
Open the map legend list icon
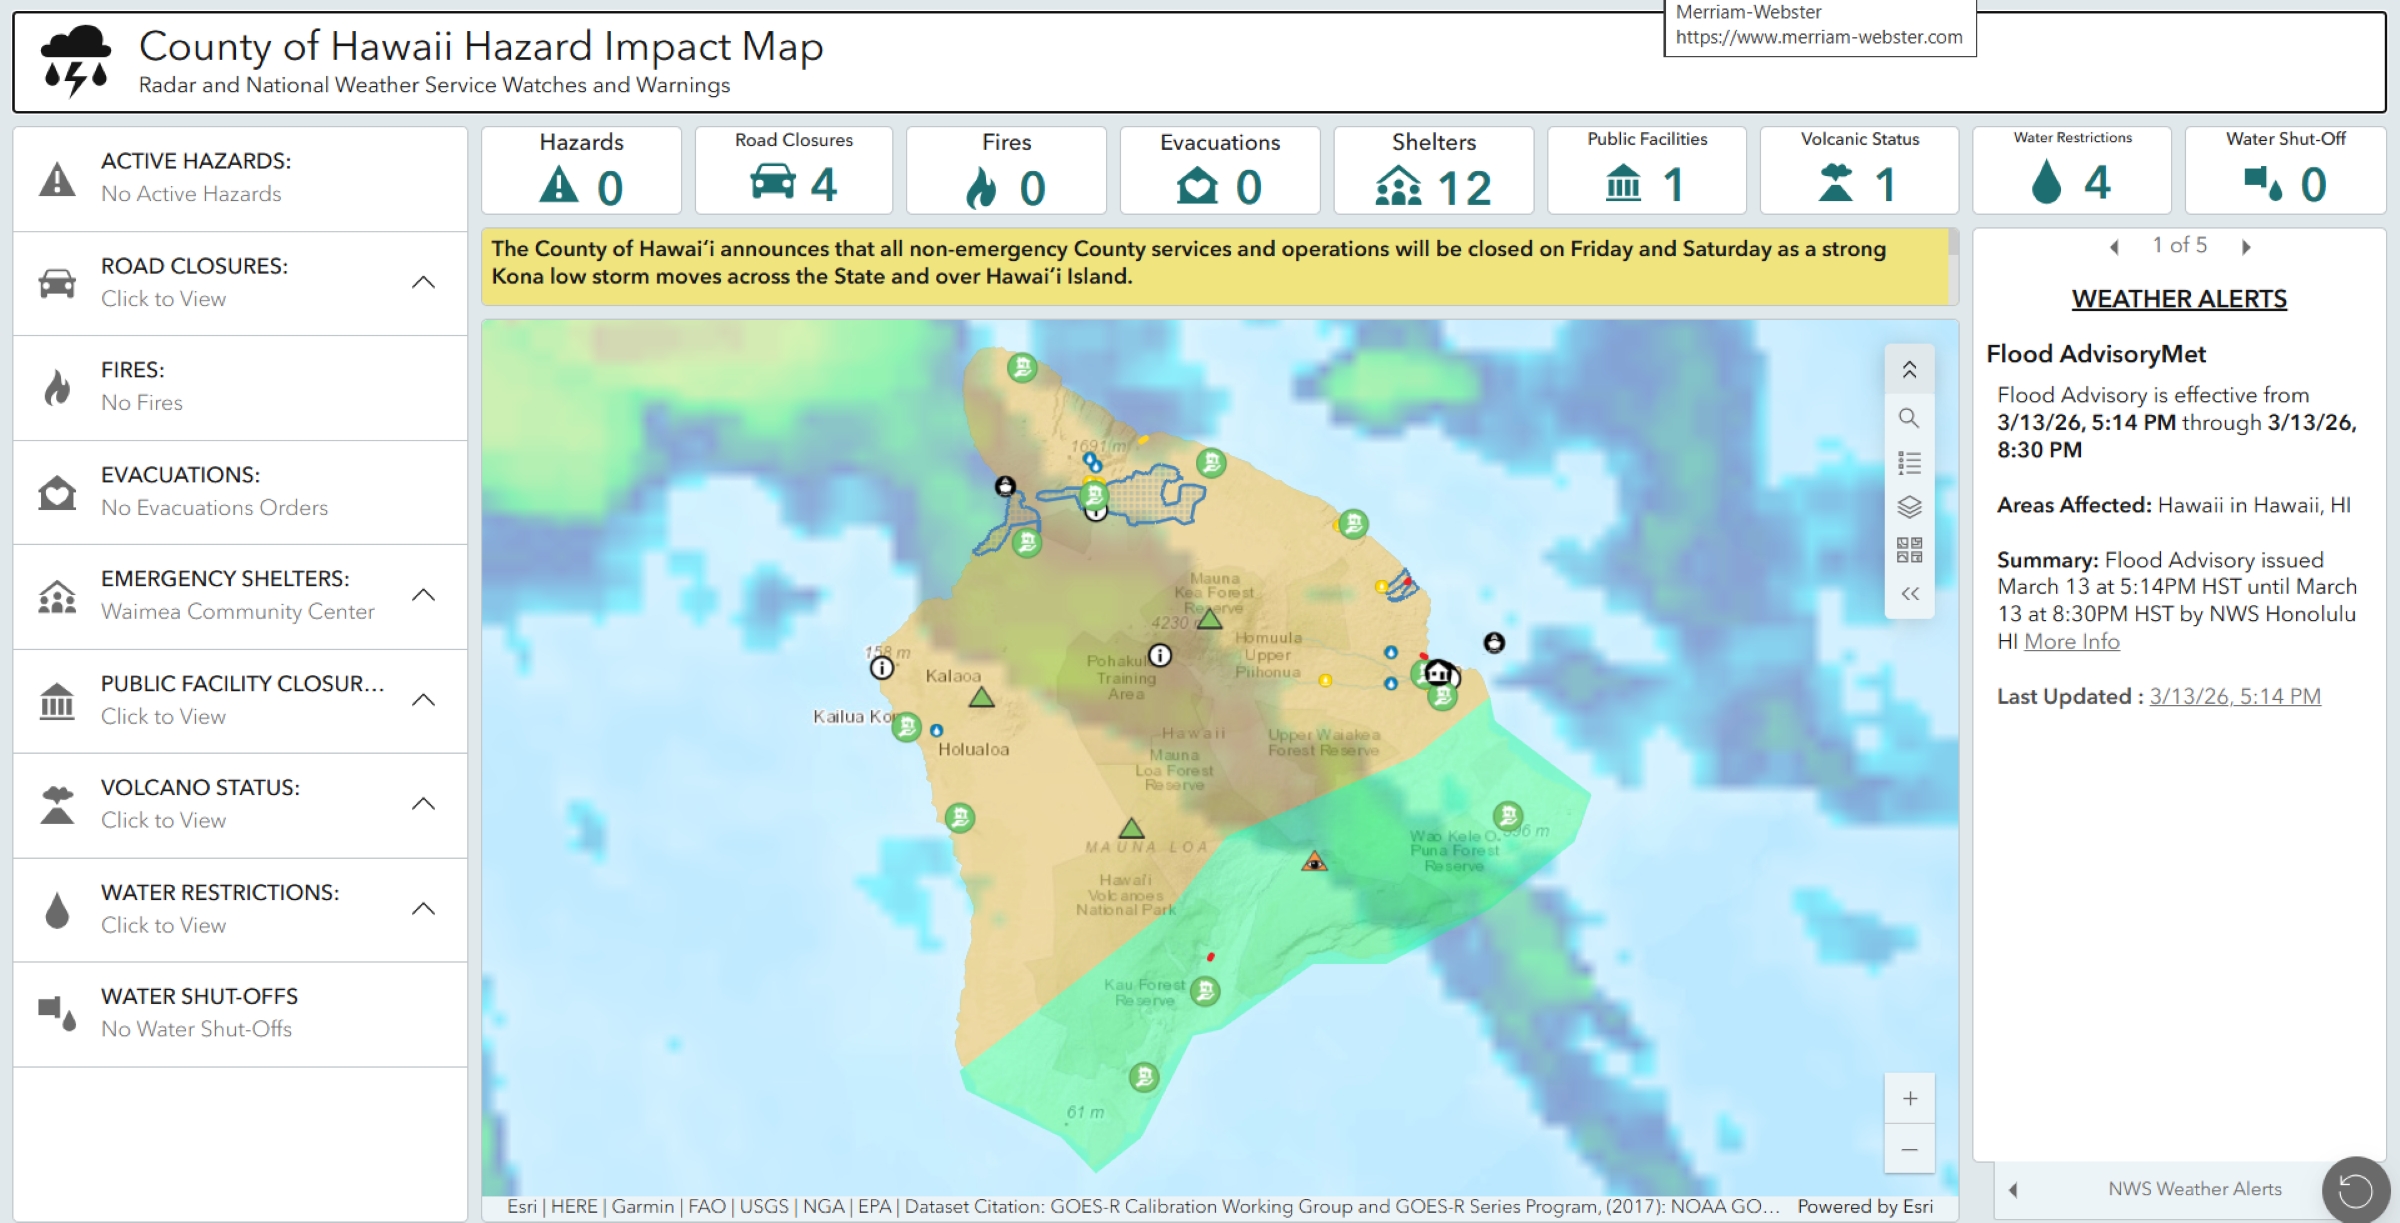[x=1908, y=463]
